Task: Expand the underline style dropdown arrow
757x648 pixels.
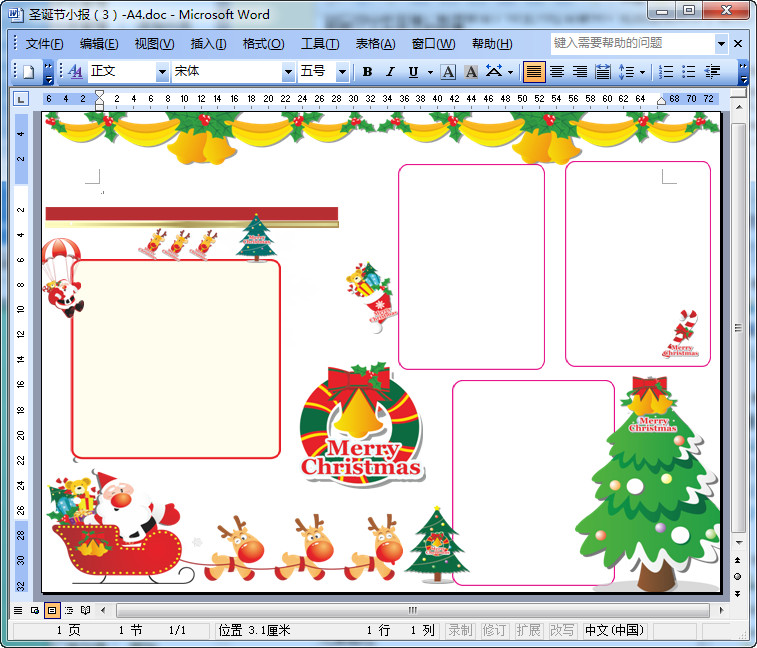Action: tap(430, 72)
